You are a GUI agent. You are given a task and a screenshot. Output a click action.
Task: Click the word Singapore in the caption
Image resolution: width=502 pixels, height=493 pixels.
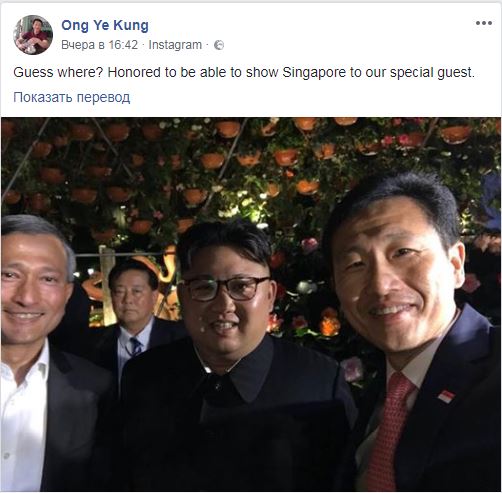point(314,72)
